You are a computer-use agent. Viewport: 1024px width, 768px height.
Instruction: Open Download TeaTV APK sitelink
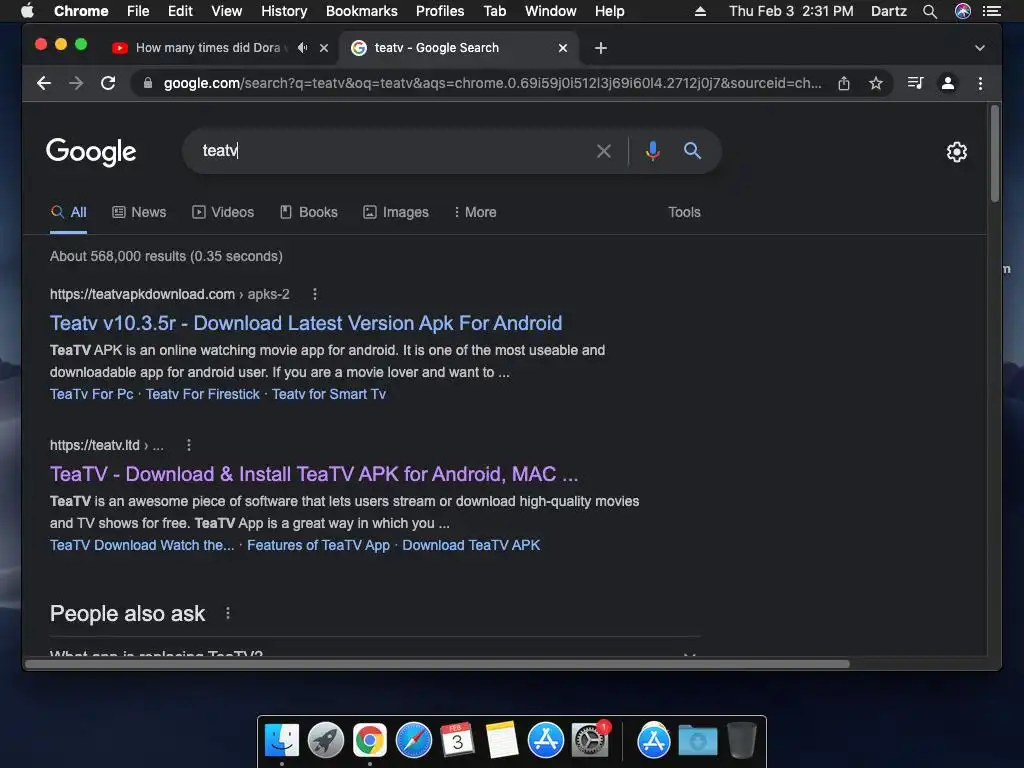click(x=471, y=545)
